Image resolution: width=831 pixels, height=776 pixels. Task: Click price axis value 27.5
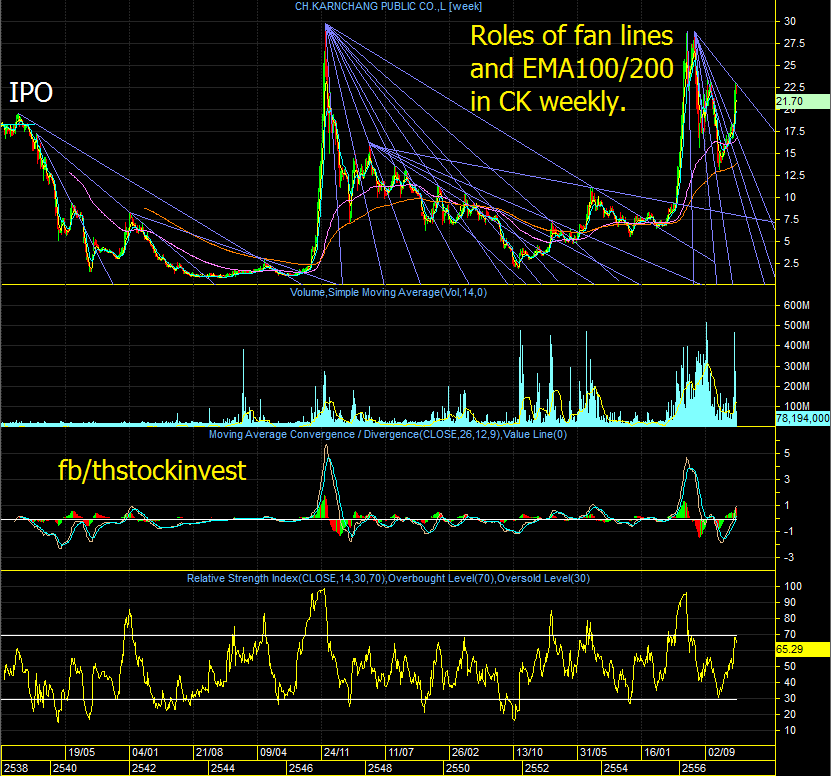(794, 43)
